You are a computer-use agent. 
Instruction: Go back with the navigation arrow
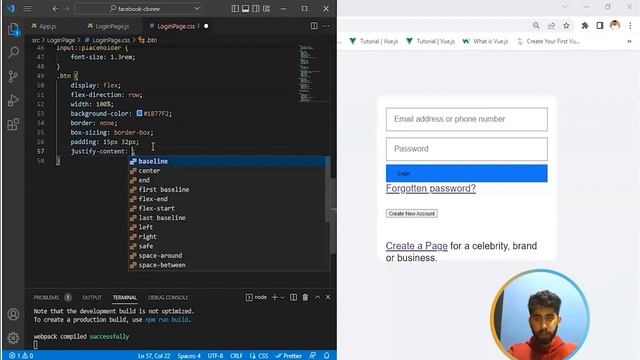click(56, 9)
